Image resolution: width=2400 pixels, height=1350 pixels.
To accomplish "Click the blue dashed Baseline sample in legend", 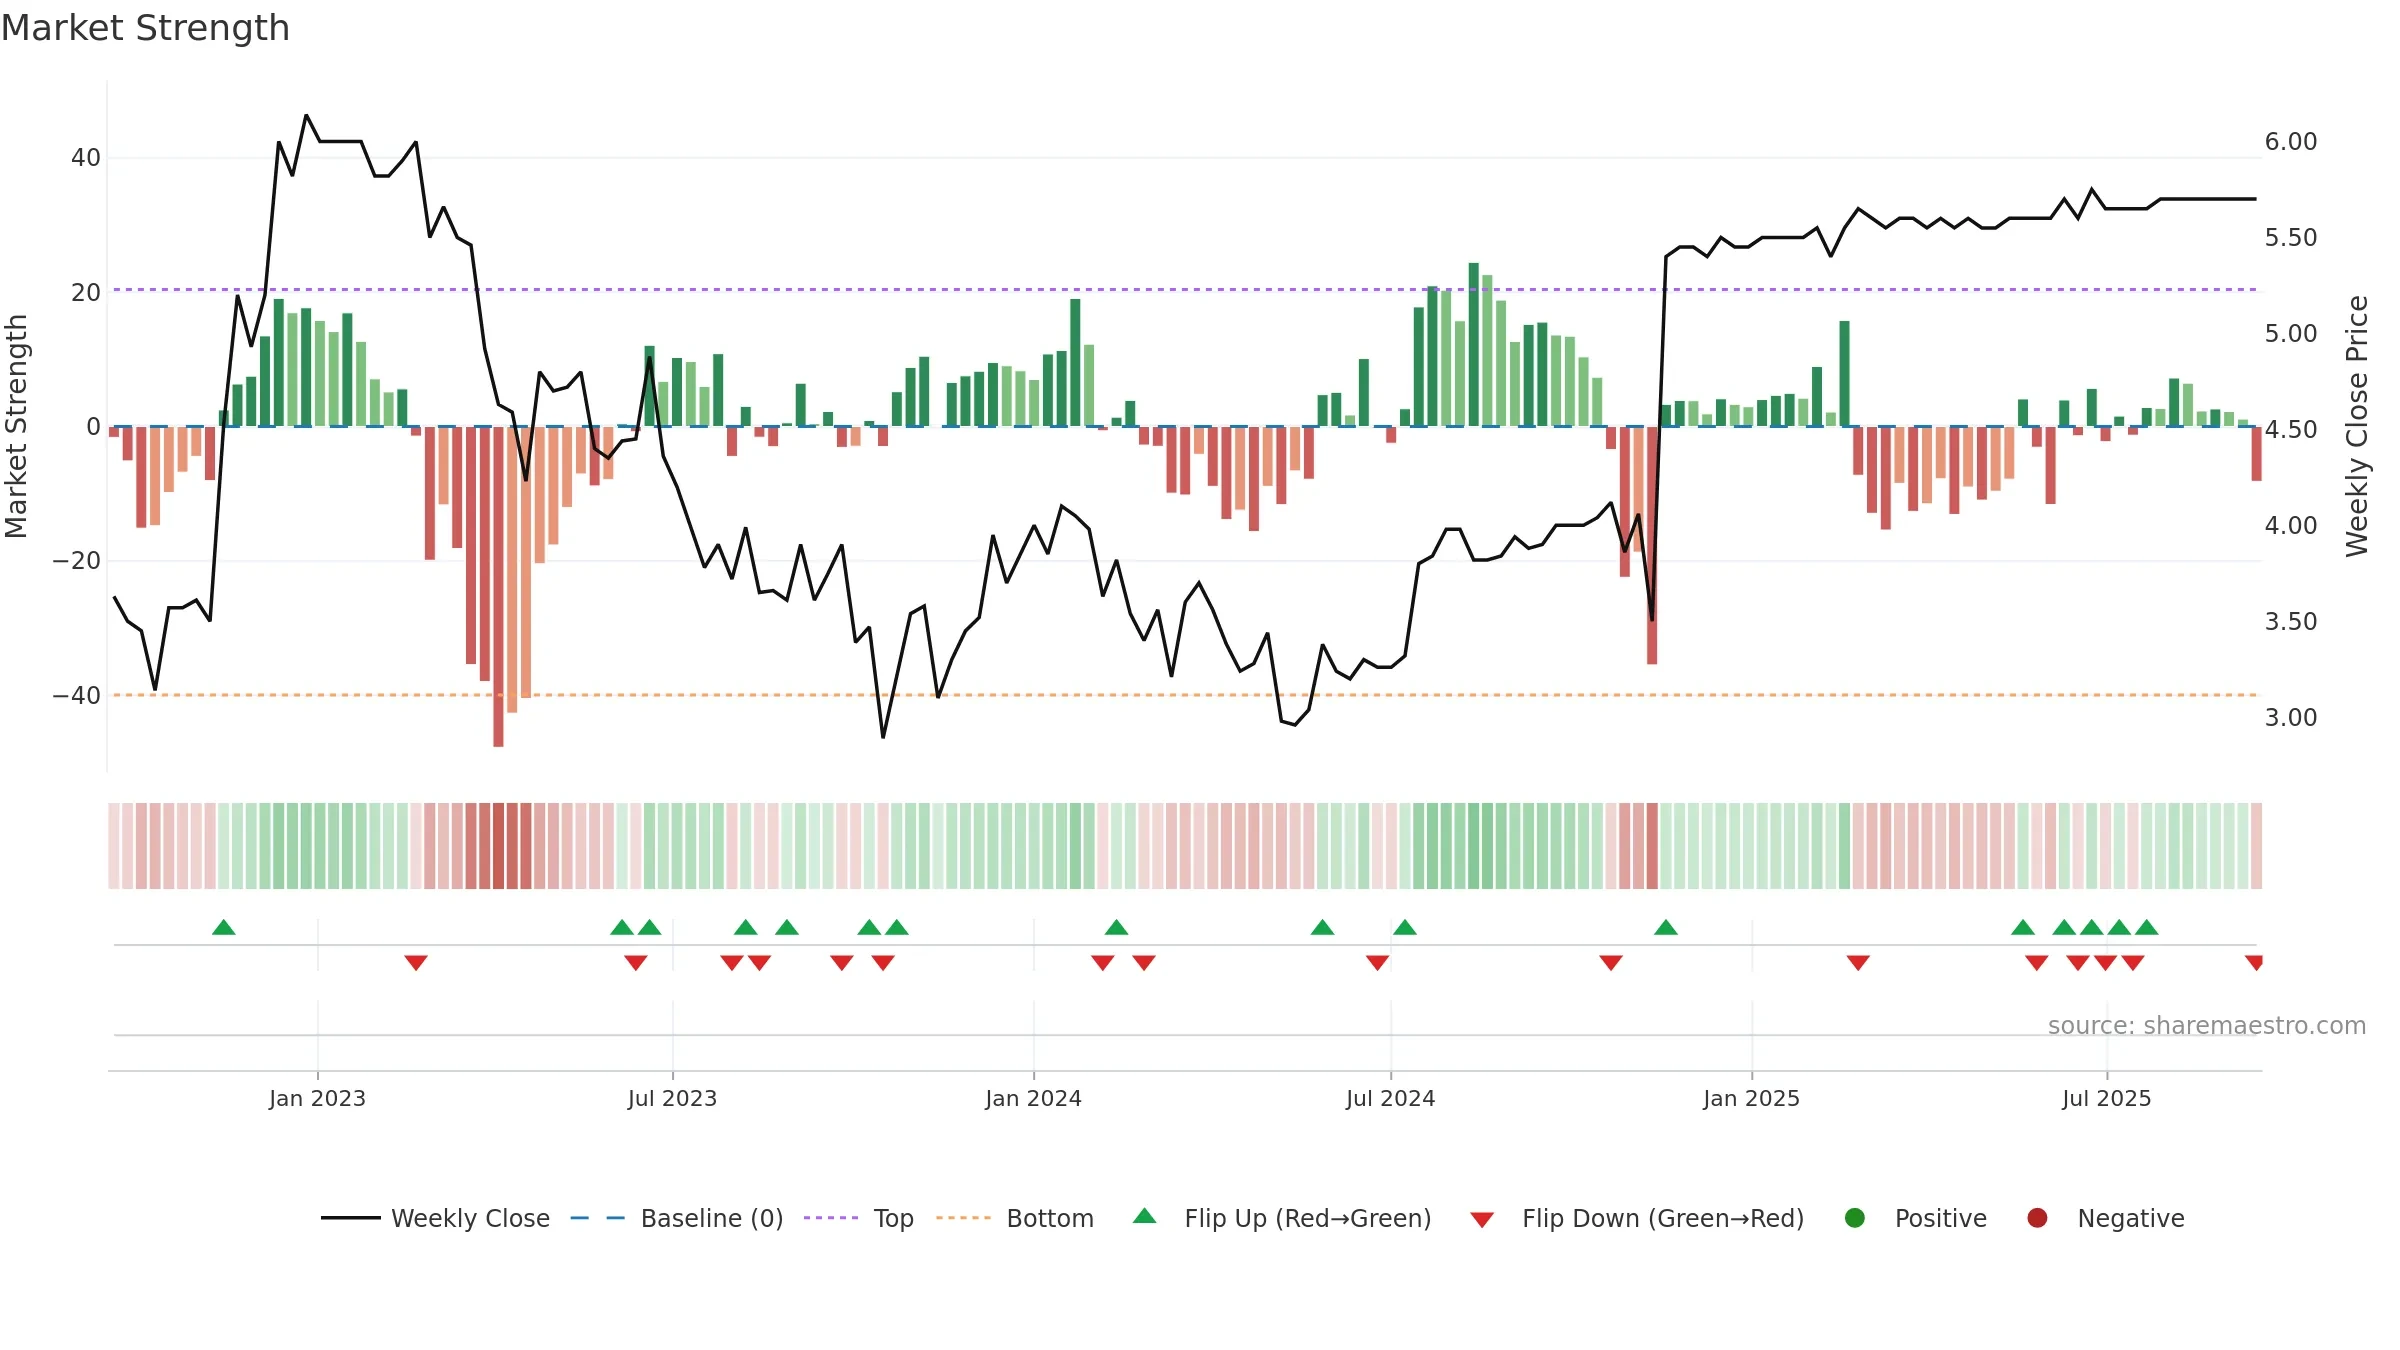I will pyautogui.click(x=597, y=1218).
